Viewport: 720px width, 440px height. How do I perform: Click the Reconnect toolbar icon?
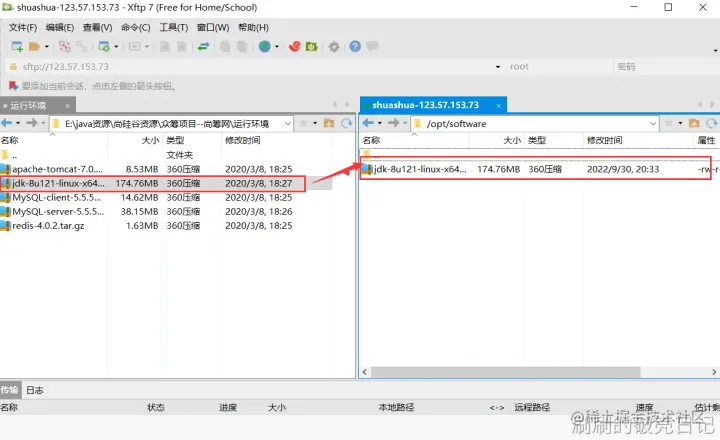(65, 46)
